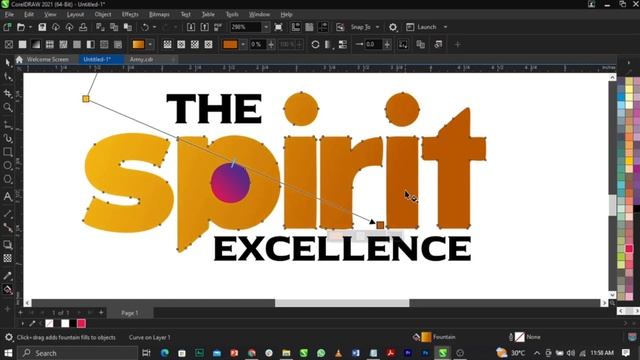Viewport: 640px width, 360px height.
Task: Click the Undo button
Action: (145, 27)
